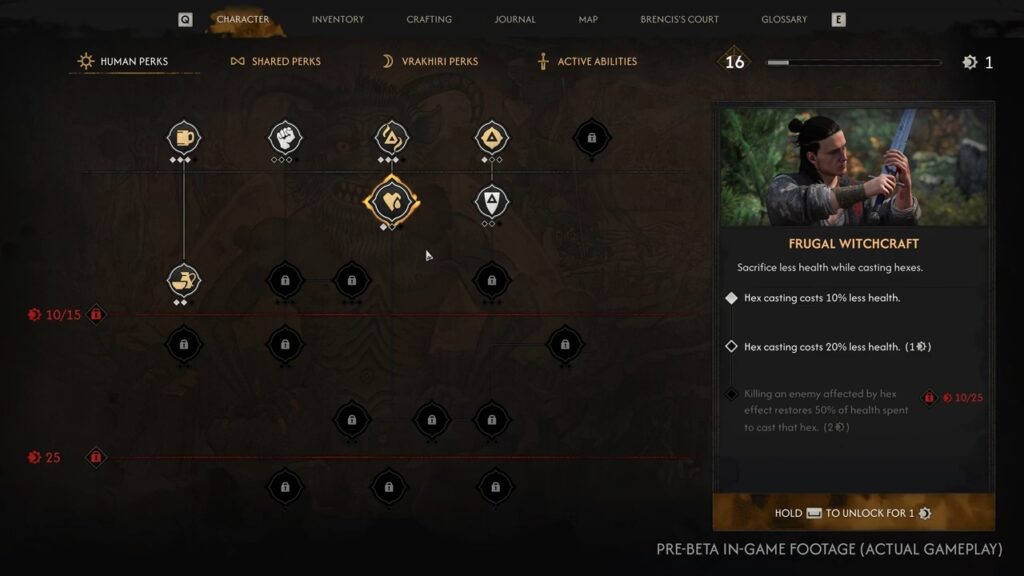Open the Brencis's Court tab

(679, 20)
